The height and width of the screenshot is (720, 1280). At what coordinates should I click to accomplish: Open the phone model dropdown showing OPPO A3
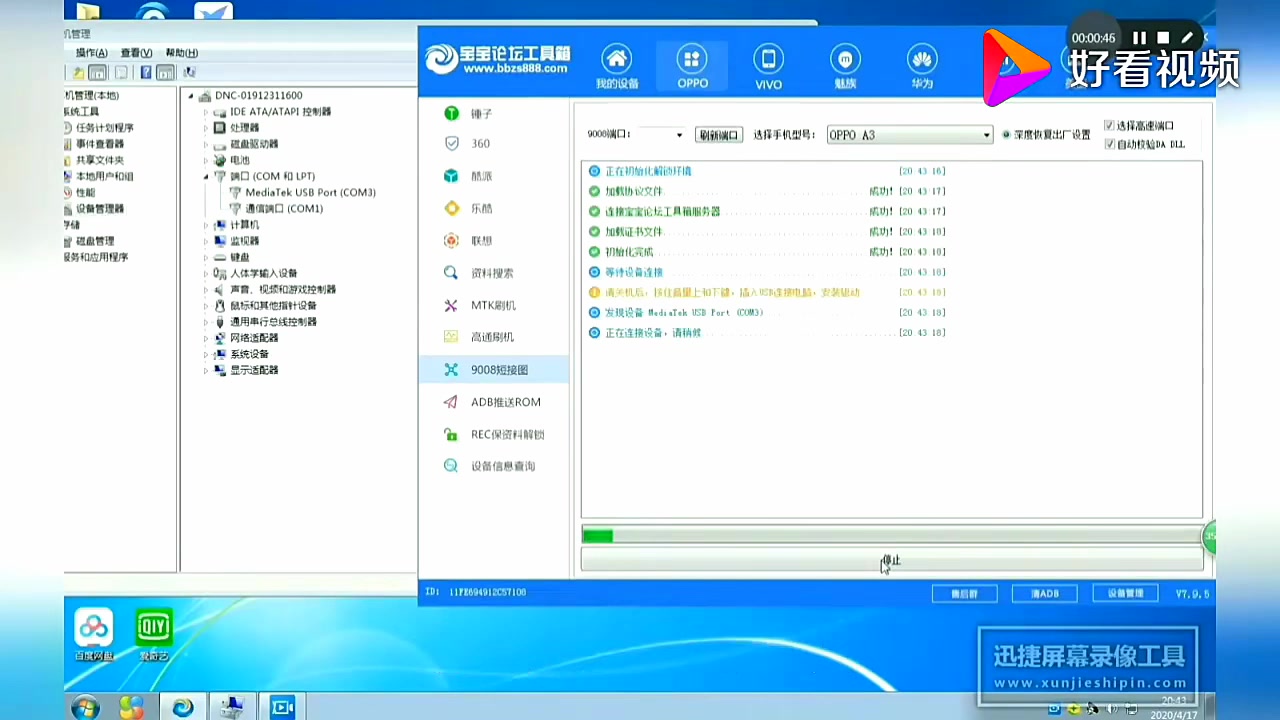tap(909, 135)
